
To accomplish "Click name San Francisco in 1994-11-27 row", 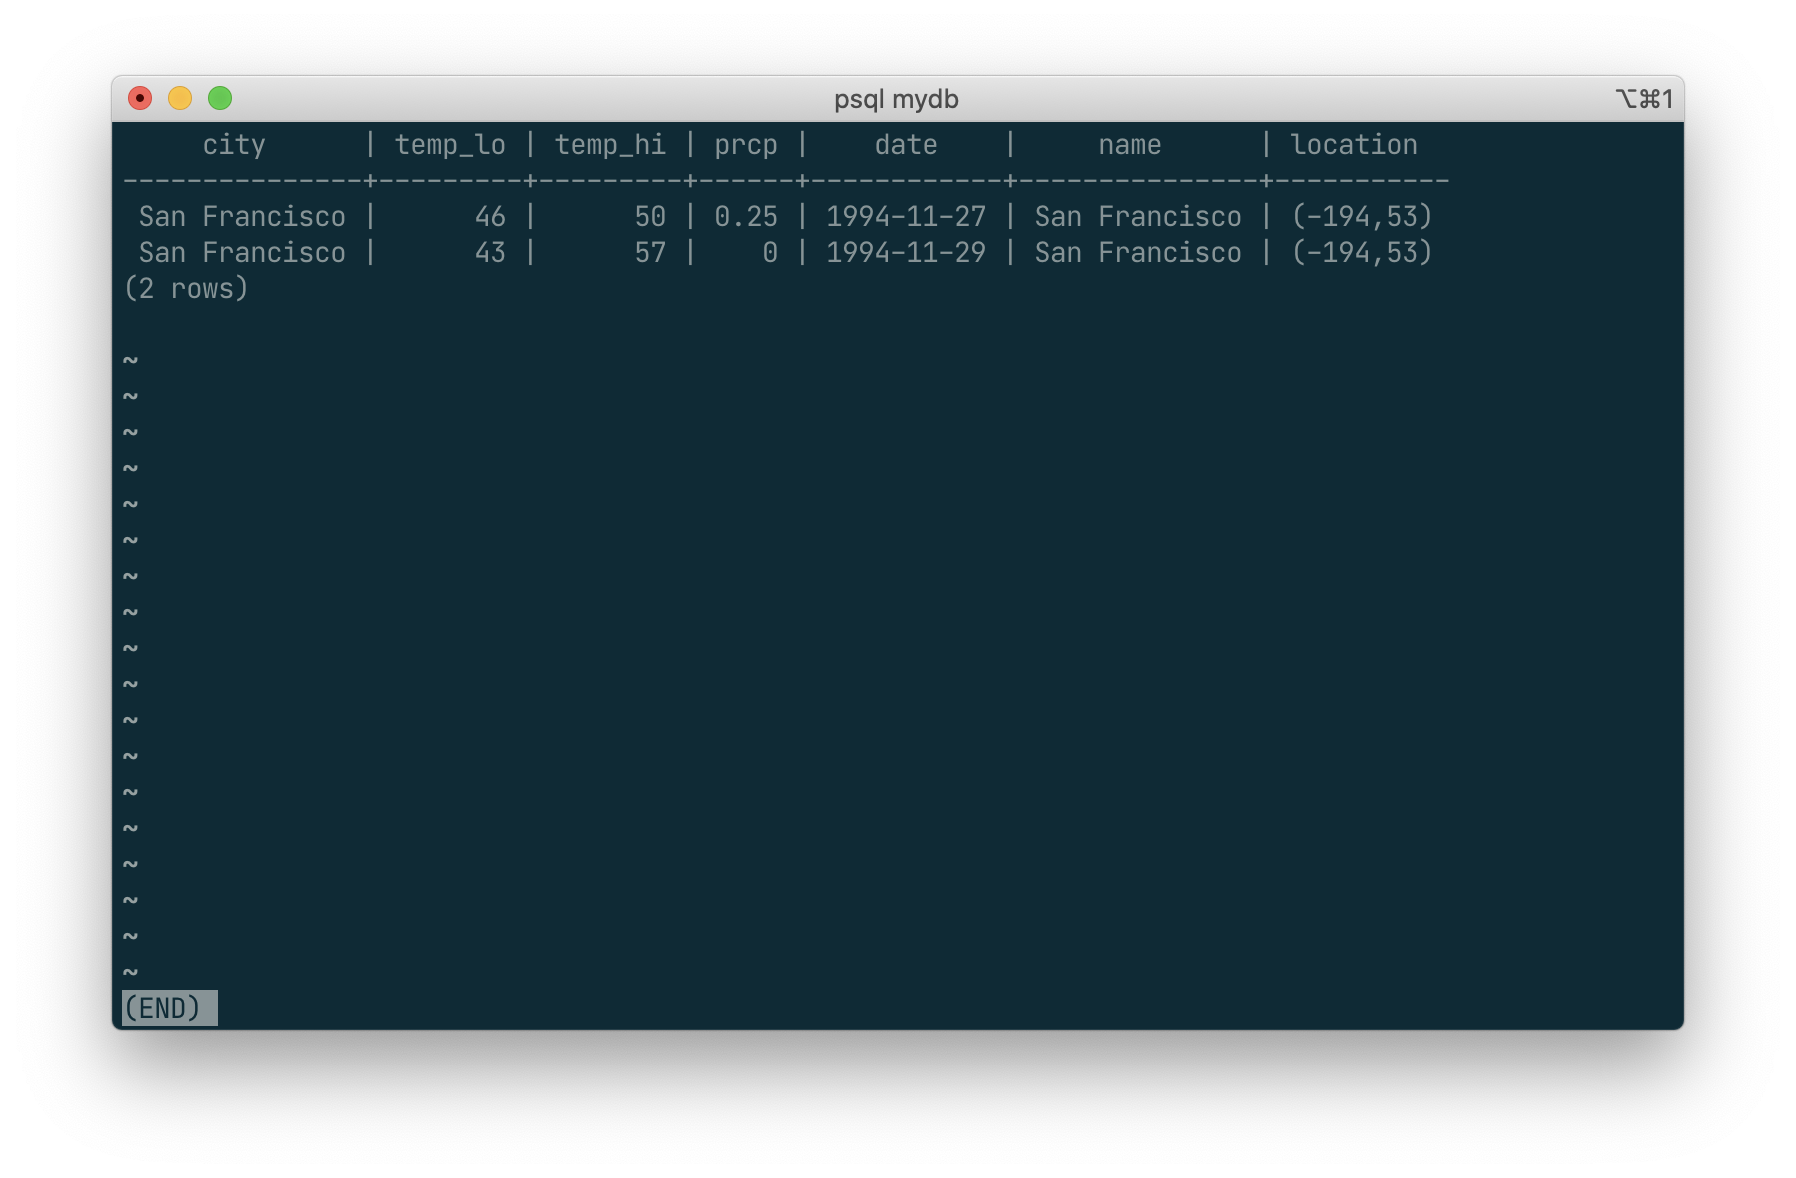I will point(1138,217).
